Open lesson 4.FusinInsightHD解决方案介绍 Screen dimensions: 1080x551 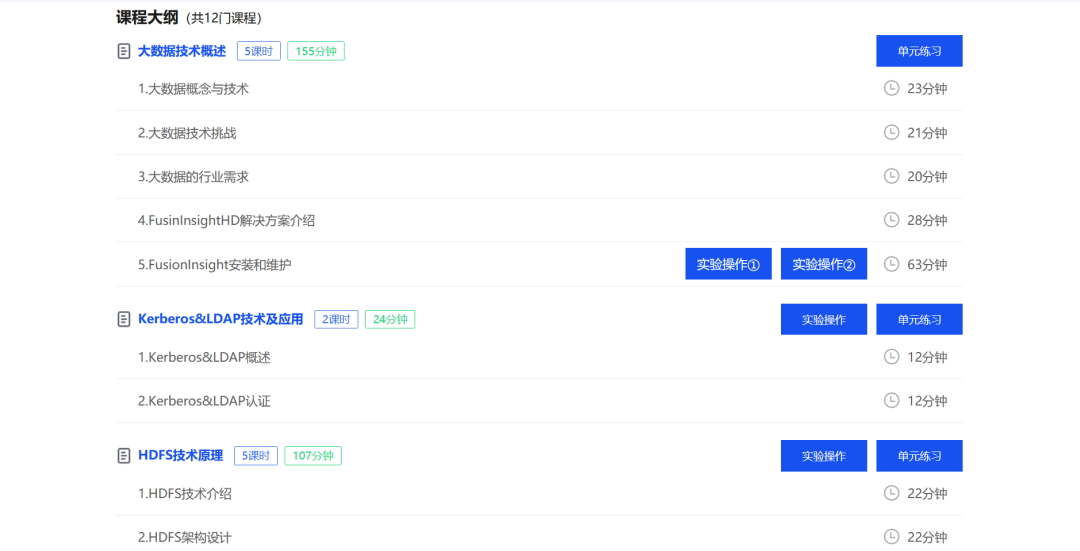point(226,221)
